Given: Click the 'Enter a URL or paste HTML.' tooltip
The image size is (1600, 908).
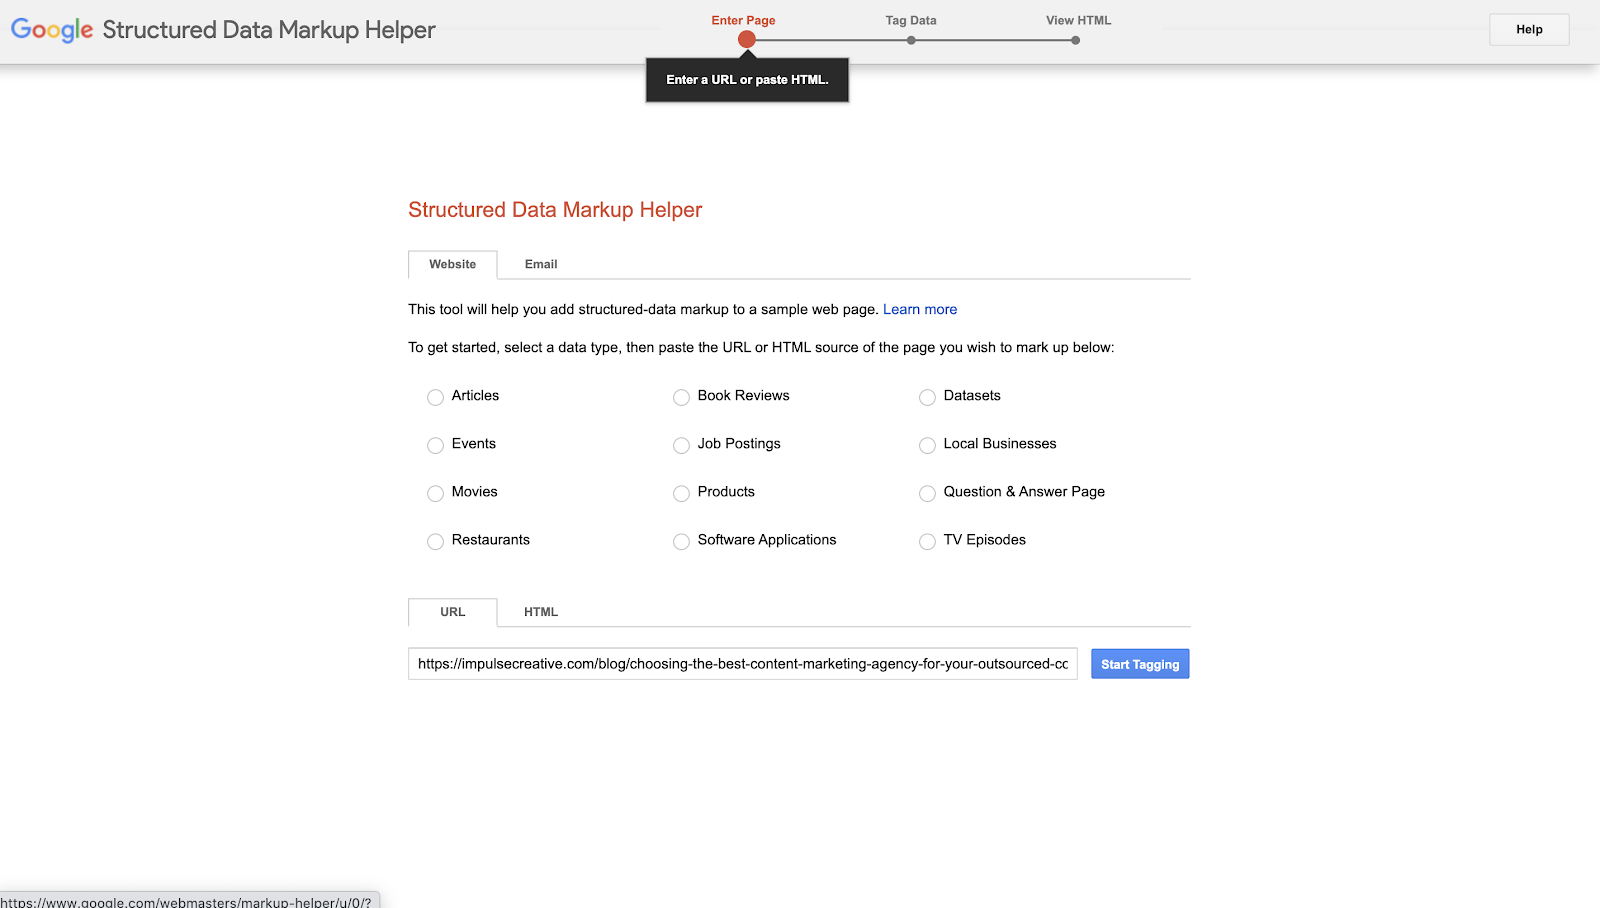Looking at the screenshot, I should 747,80.
